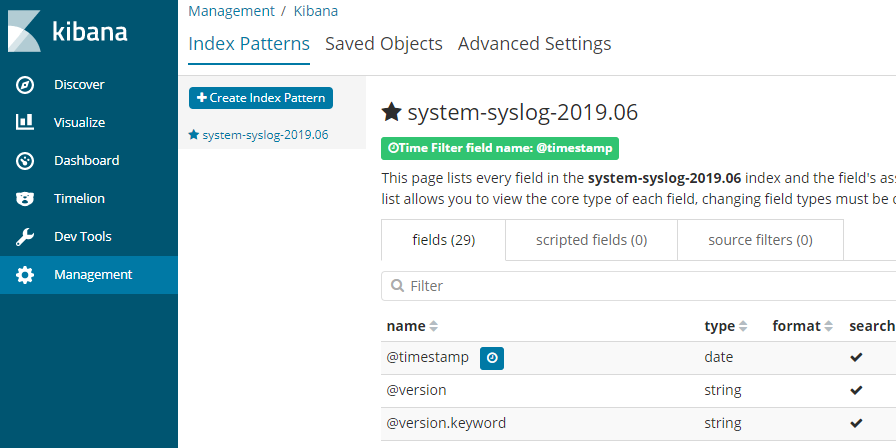
Task: Sort table by name column arrows
Action: coord(434,326)
